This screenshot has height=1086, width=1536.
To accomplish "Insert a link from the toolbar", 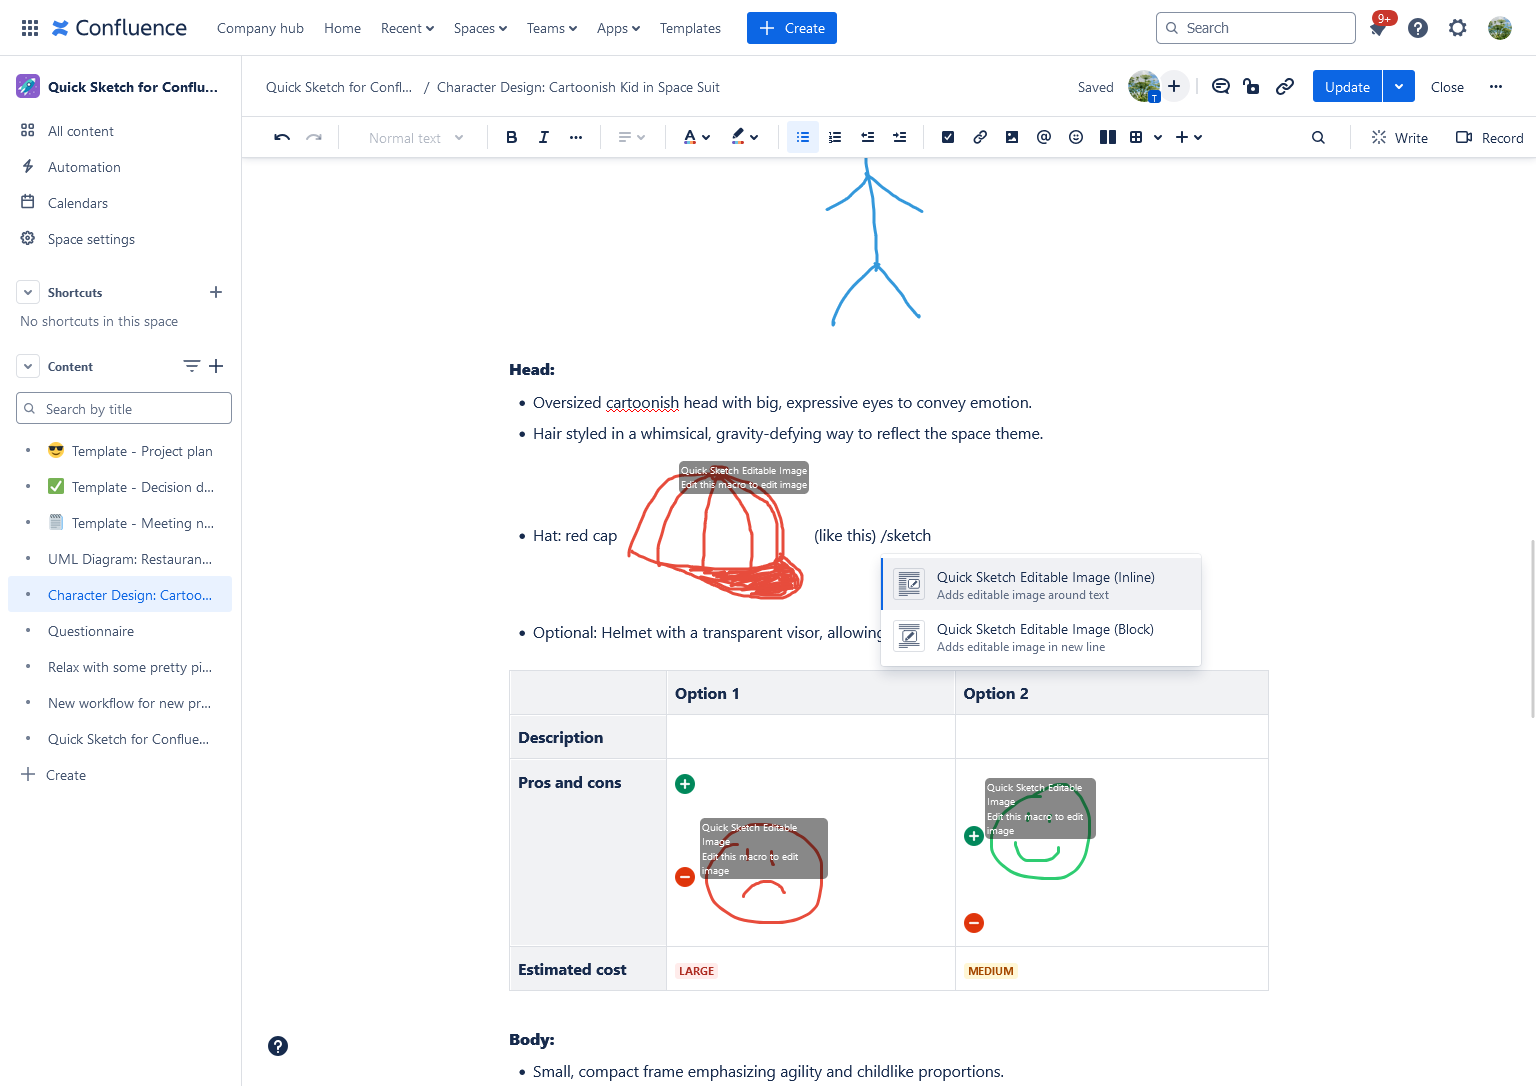I will click(980, 137).
